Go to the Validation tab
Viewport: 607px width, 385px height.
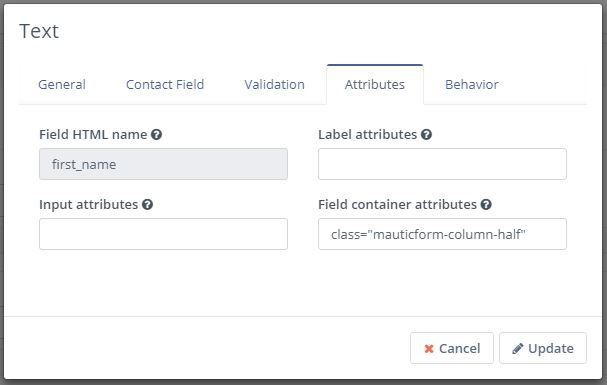(274, 84)
